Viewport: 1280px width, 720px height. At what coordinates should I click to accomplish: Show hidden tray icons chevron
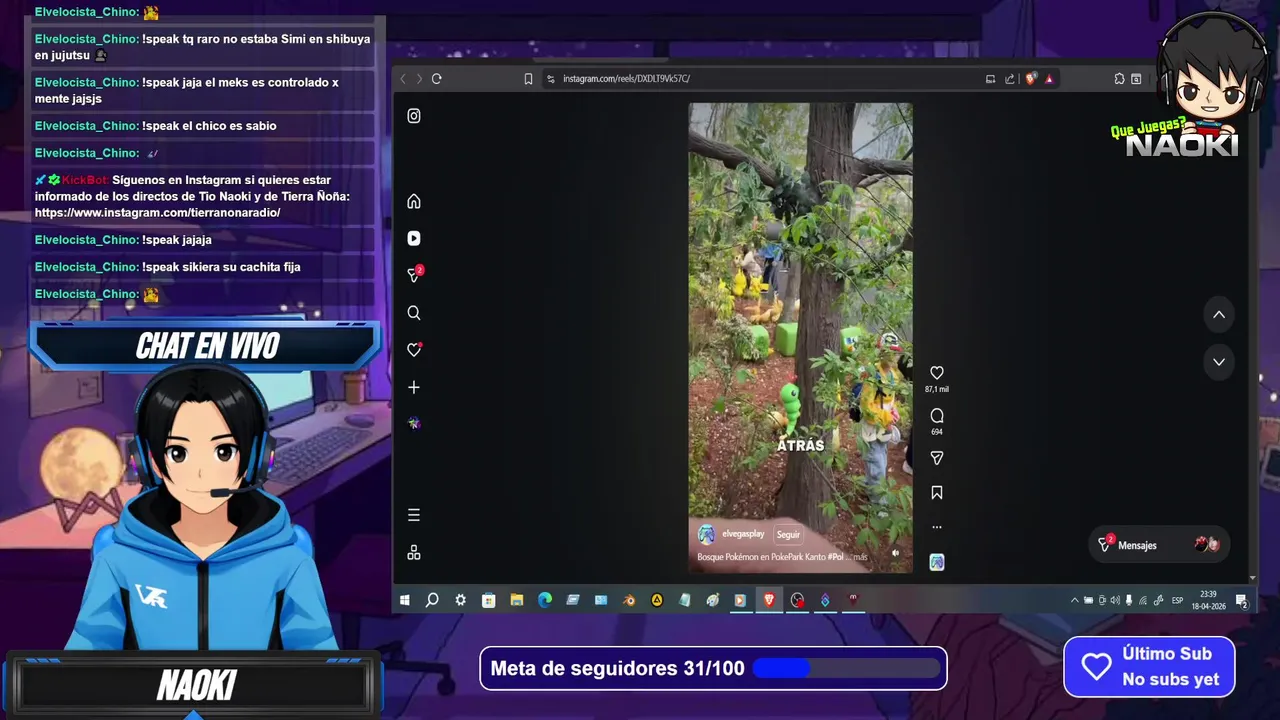click(1075, 600)
